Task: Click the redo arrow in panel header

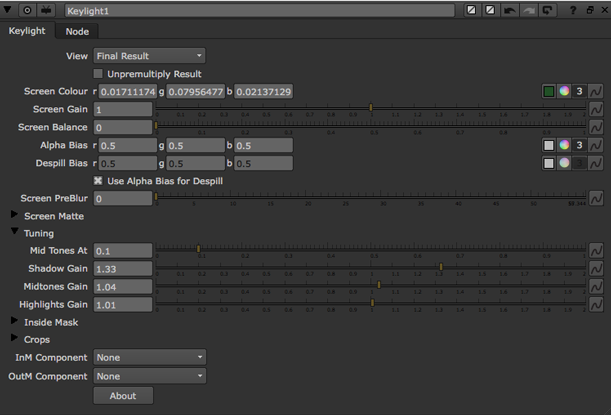Action: pos(528,11)
